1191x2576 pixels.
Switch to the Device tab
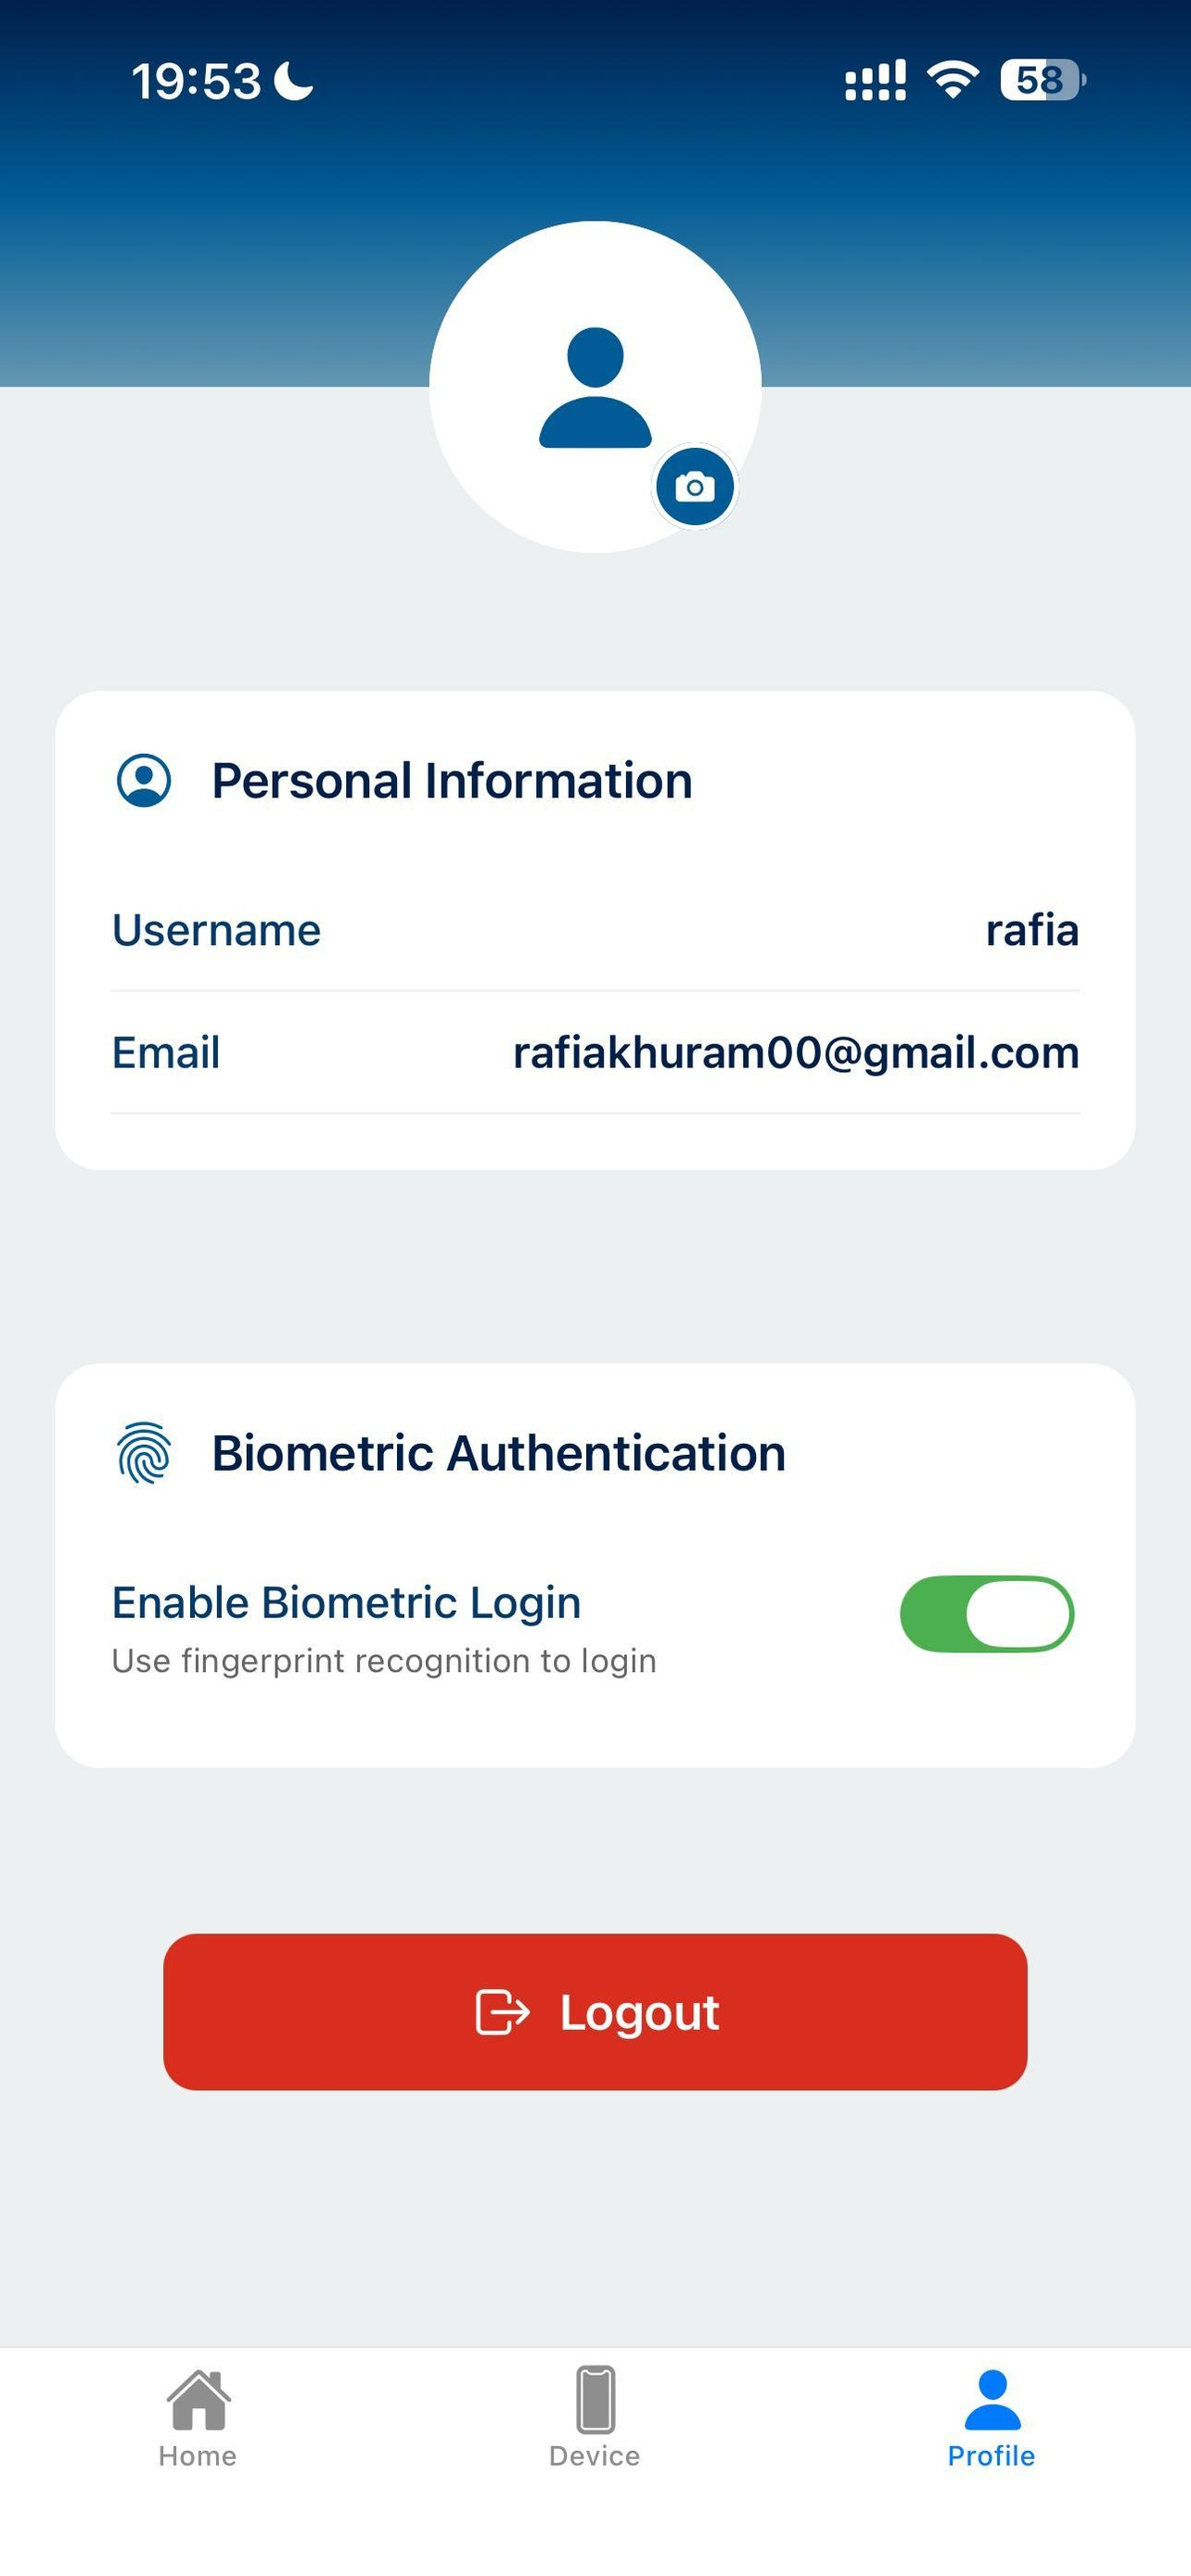(595, 2419)
